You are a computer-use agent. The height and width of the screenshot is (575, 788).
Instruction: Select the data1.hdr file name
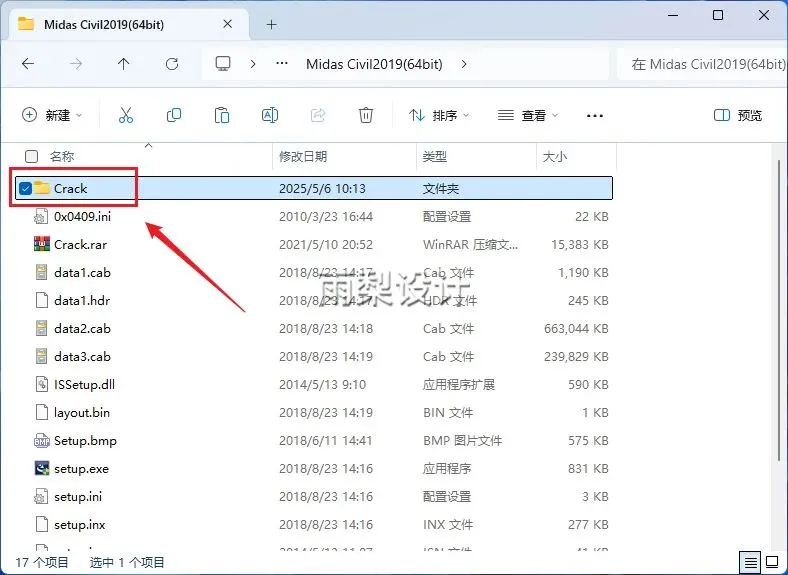(x=82, y=301)
